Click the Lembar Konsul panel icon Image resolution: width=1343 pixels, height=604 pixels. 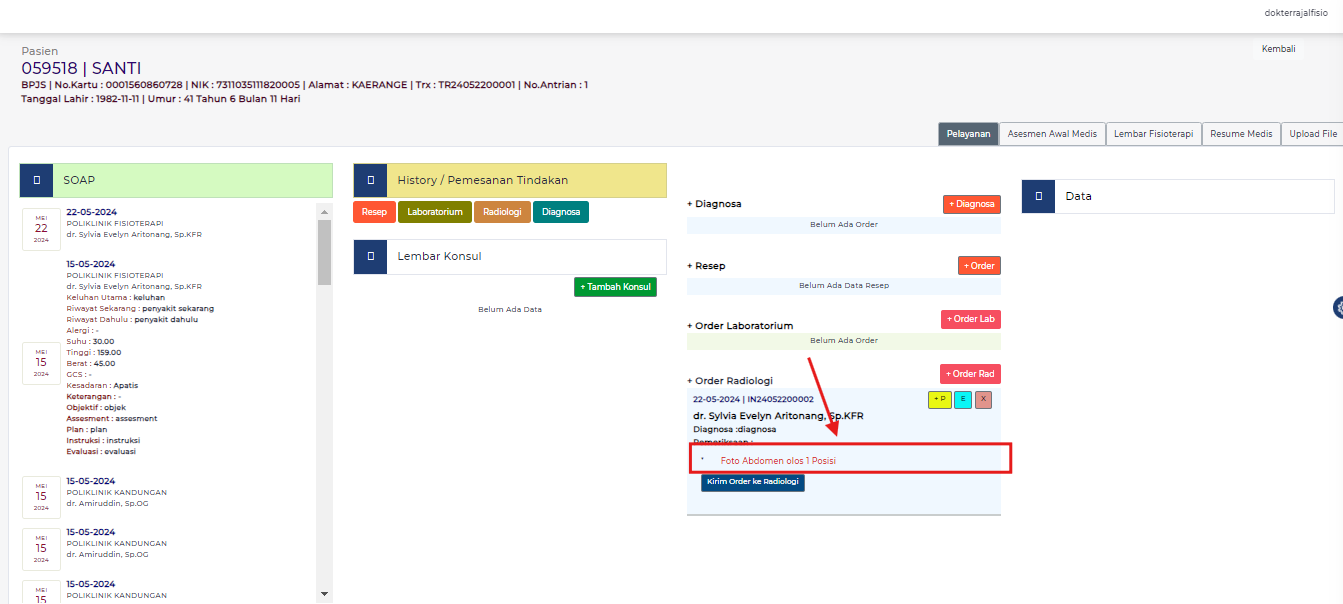370,256
